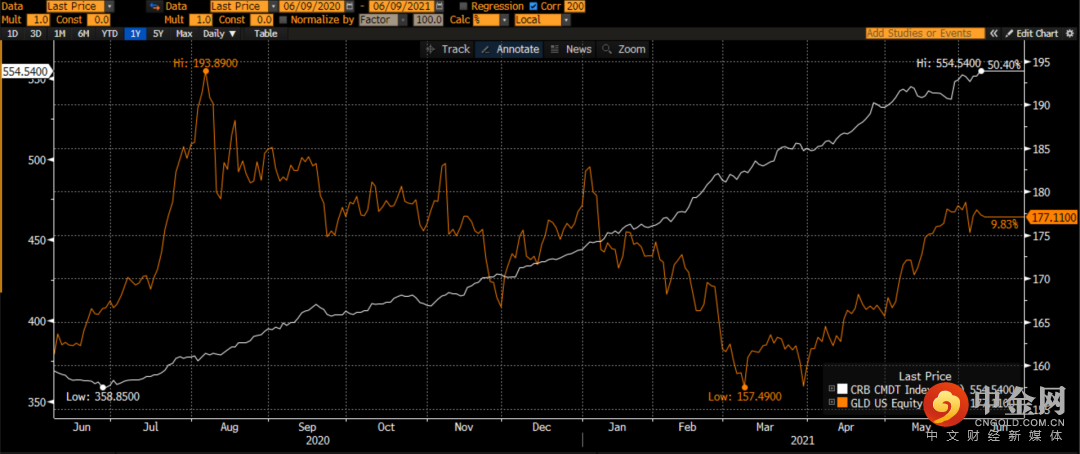The width and height of the screenshot is (1080, 454).
Task: Click the Hi: 554.5400 marker point
Action: 981,71
